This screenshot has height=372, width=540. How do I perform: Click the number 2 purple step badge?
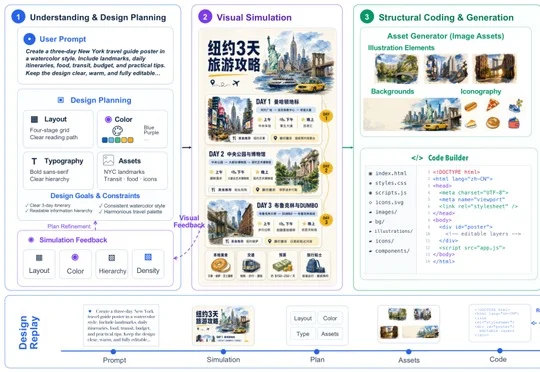click(x=205, y=17)
